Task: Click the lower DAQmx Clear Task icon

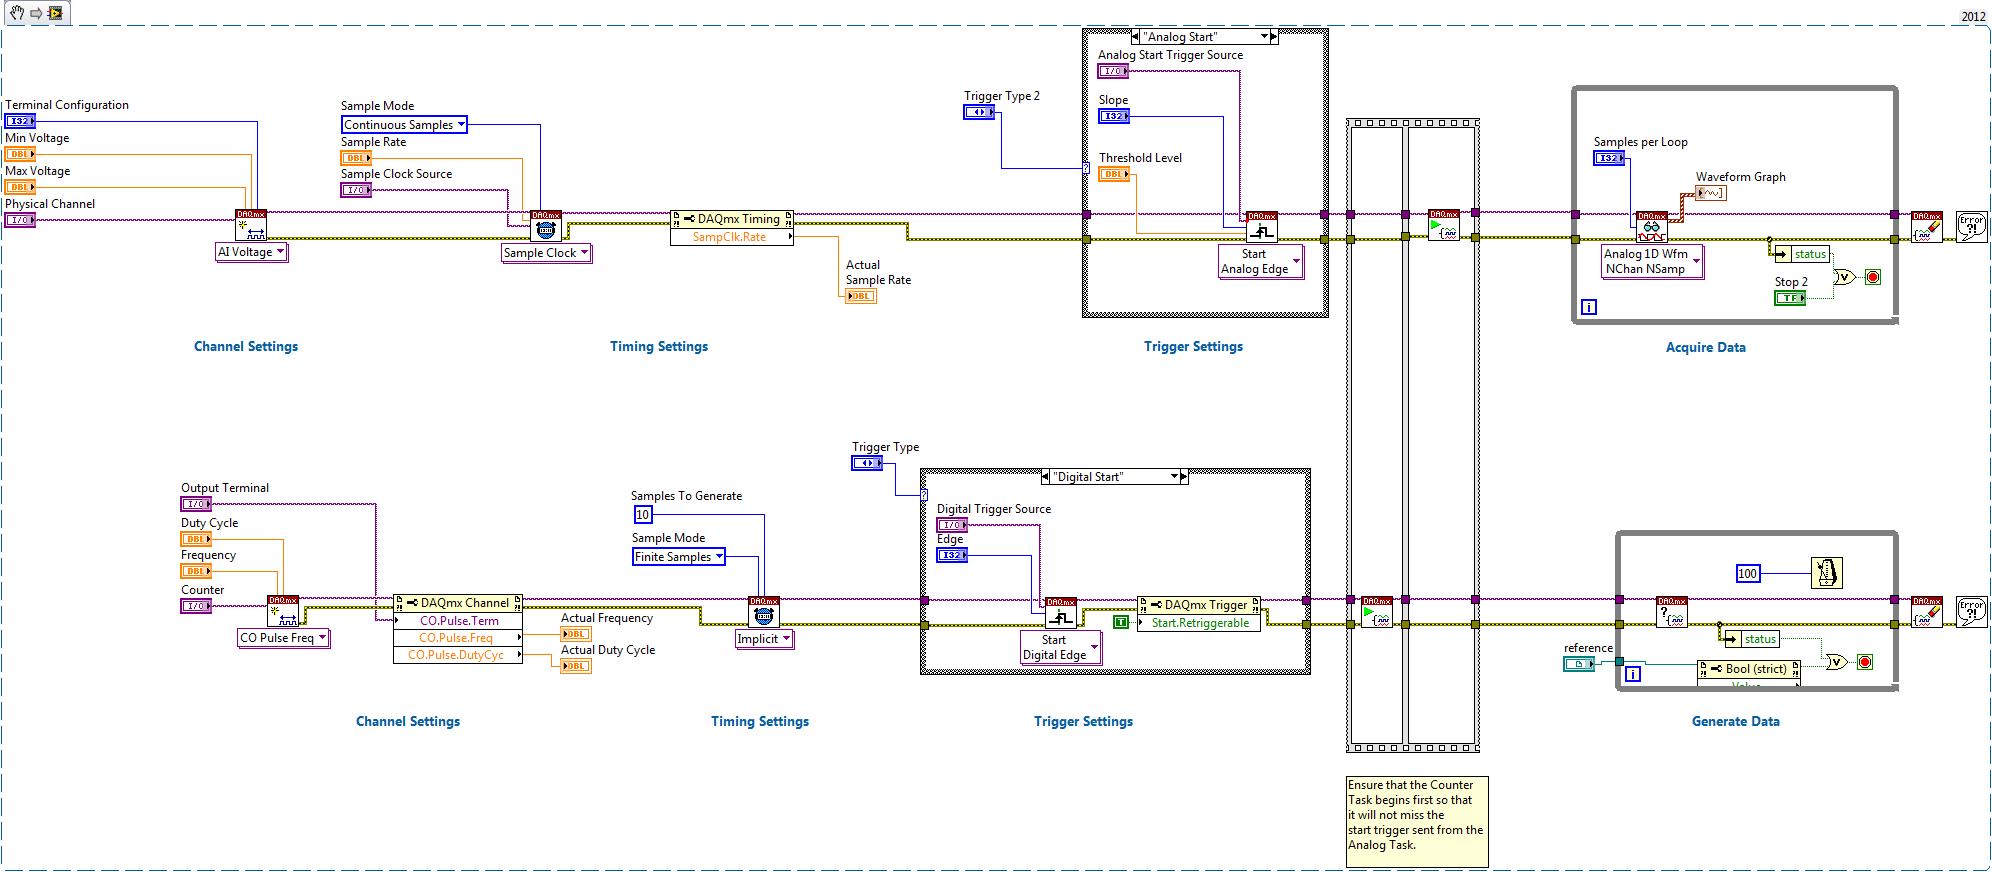Action: 1927,612
